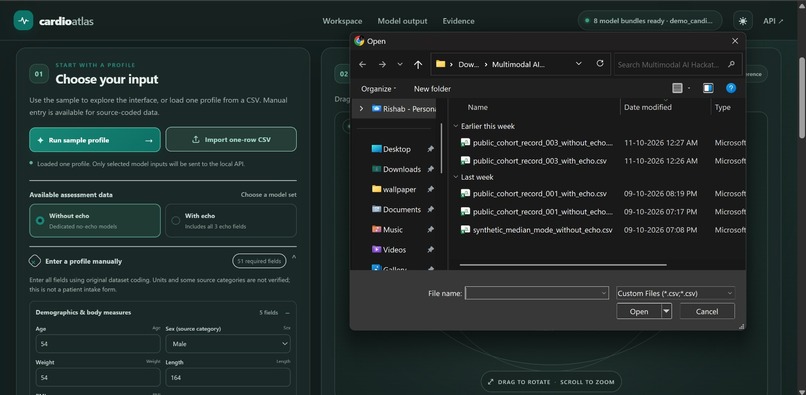Screen dimensions: 806x395
Task: Open the API external link
Action: point(774,21)
